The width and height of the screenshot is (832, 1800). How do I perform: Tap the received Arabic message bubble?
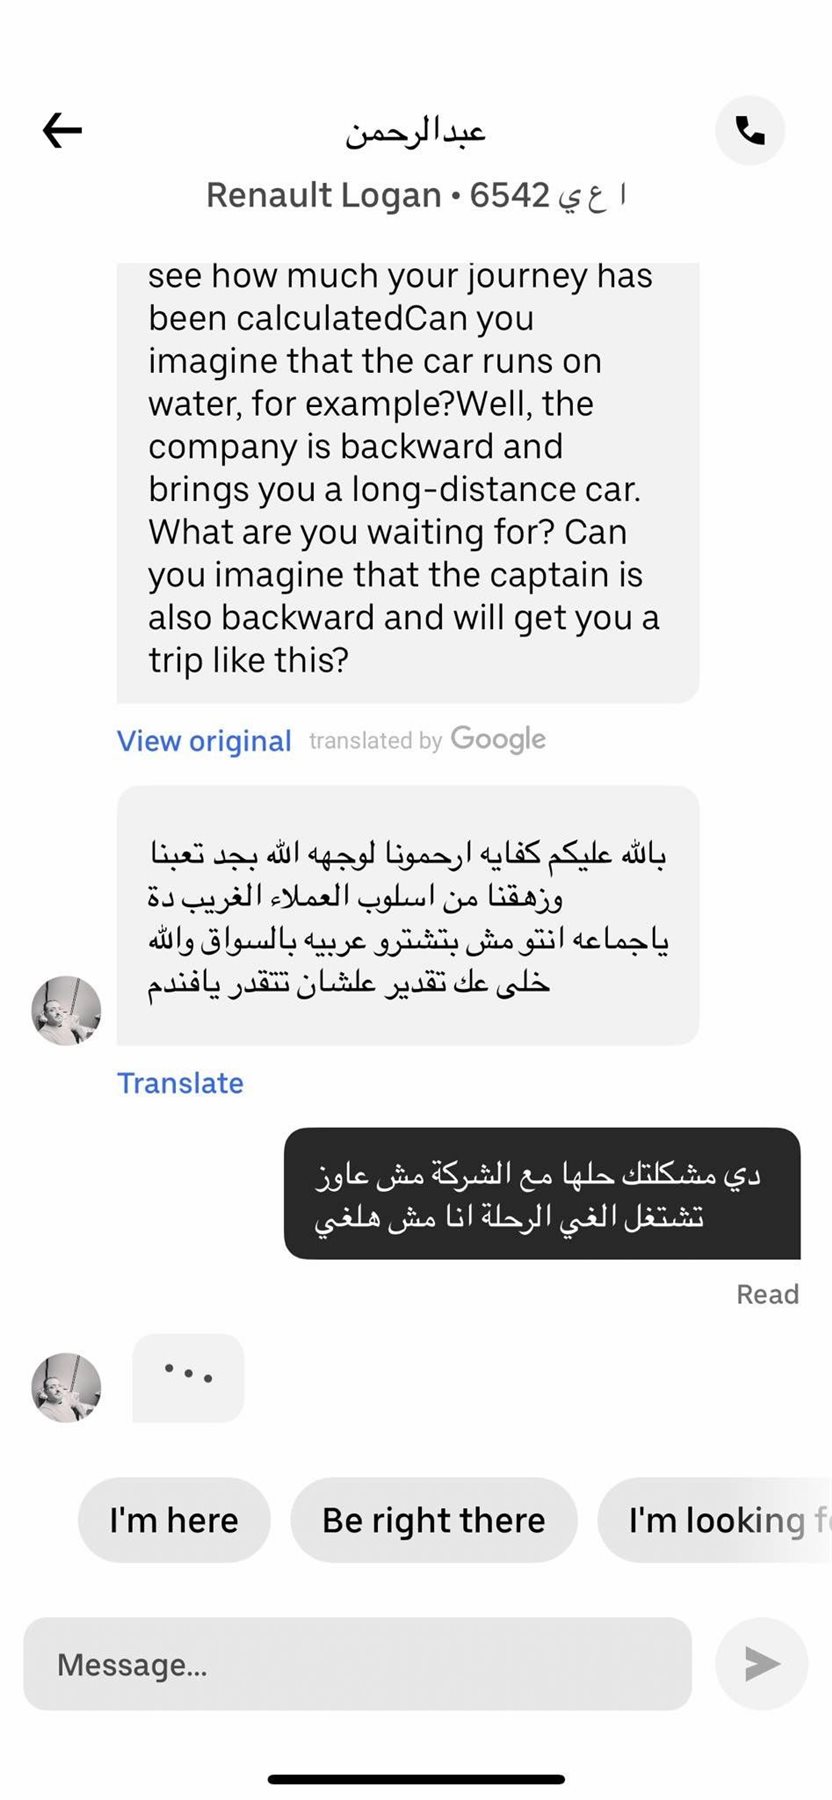click(407, 916)
